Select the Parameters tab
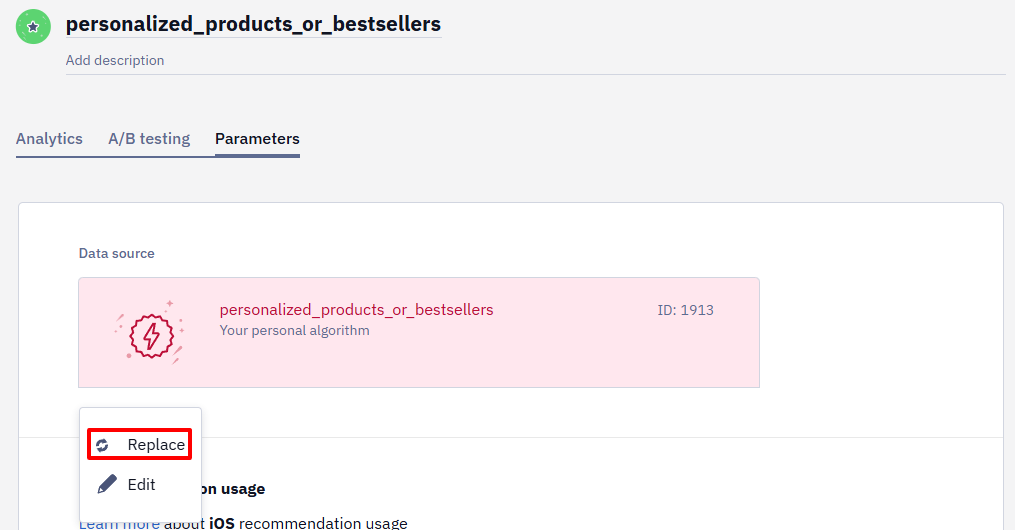Screen dimensions: 1015x530 (x=257, y=138)
